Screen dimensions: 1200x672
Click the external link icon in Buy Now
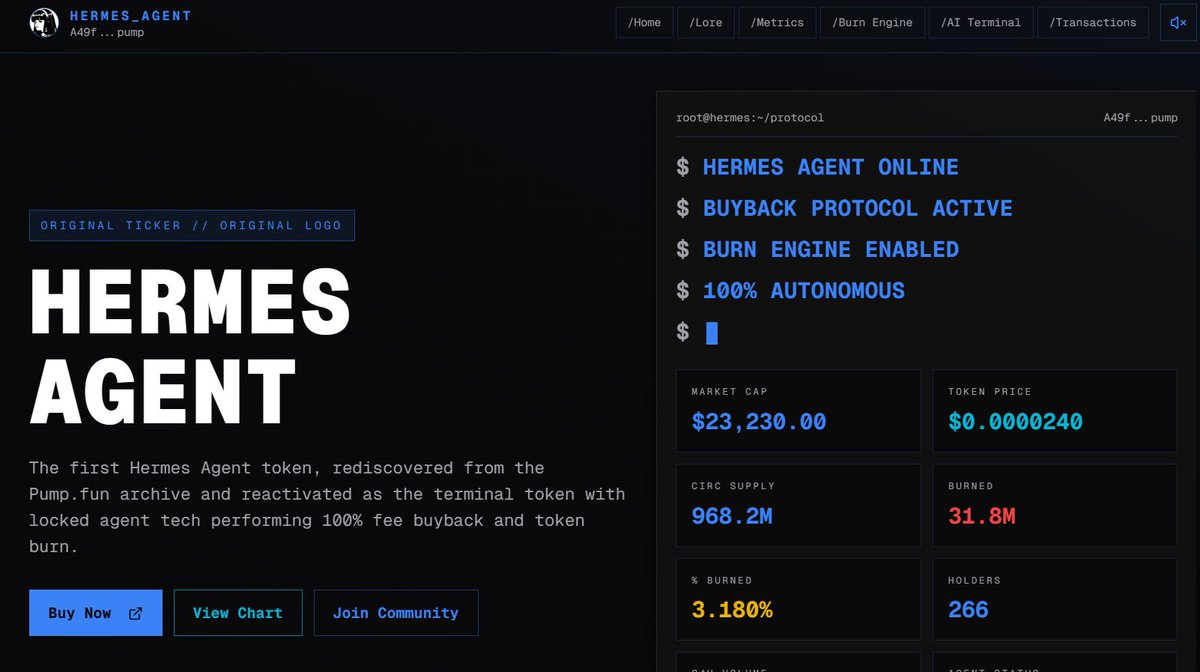point(136,613)
